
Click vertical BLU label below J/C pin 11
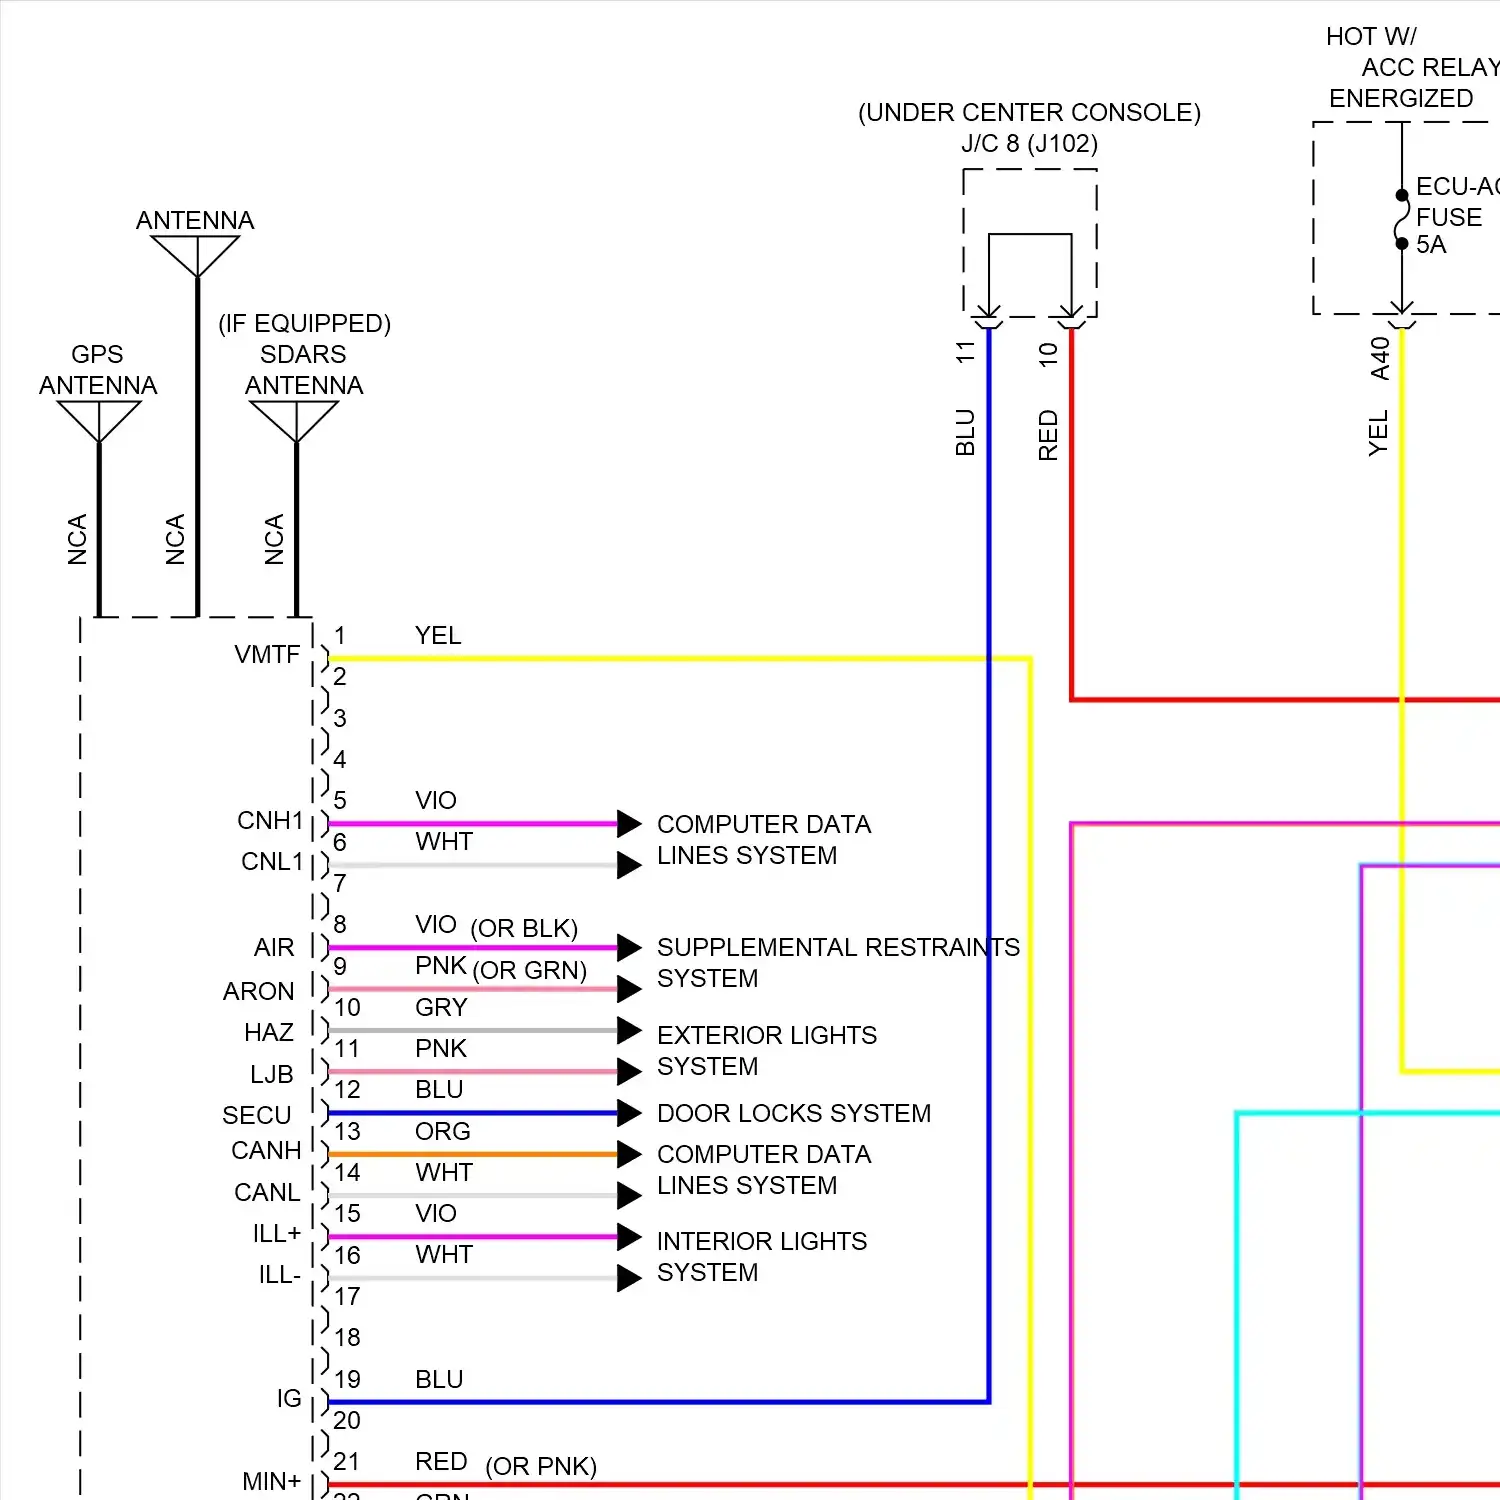point(965,432)
